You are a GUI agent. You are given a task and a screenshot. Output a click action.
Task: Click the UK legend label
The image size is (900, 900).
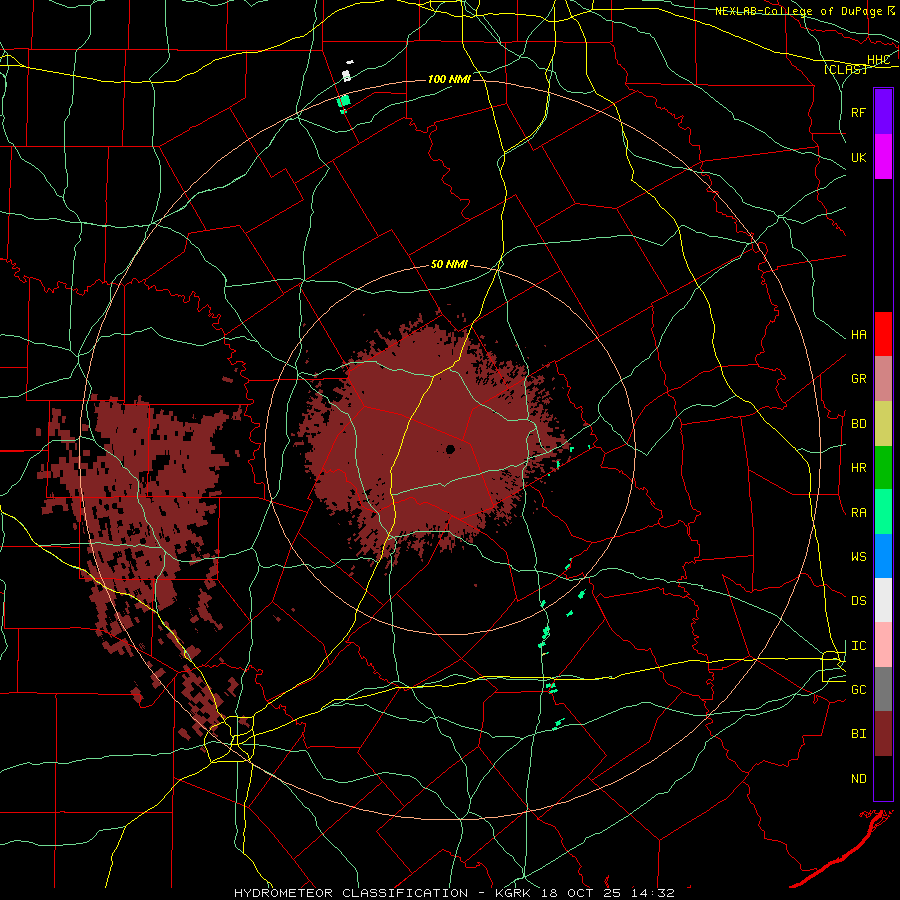859,157
